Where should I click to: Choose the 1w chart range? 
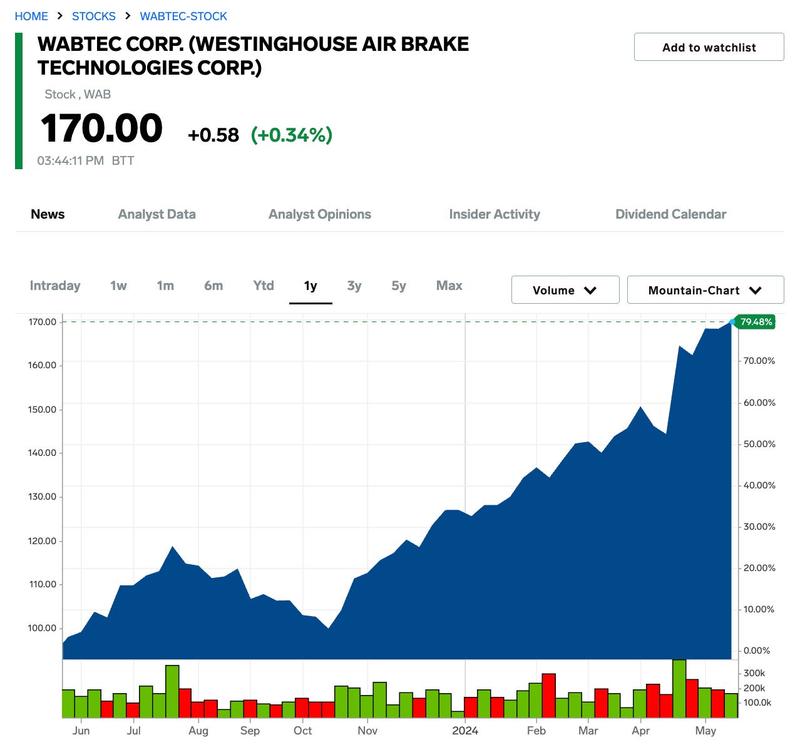click(118, 286)
